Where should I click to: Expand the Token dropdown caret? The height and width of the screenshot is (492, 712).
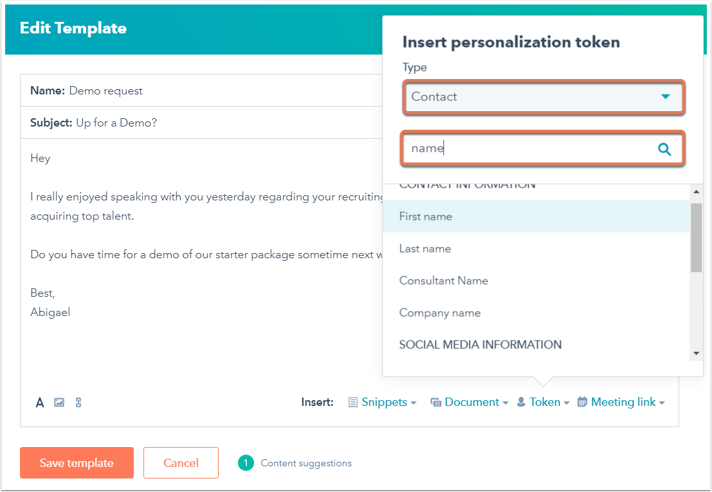566,403
